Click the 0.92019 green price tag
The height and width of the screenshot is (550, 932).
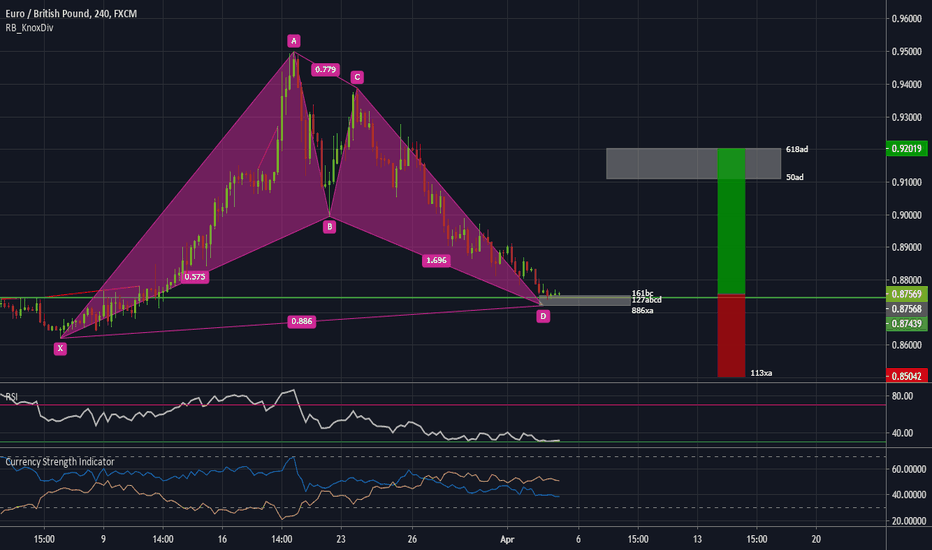pos(906,149)
